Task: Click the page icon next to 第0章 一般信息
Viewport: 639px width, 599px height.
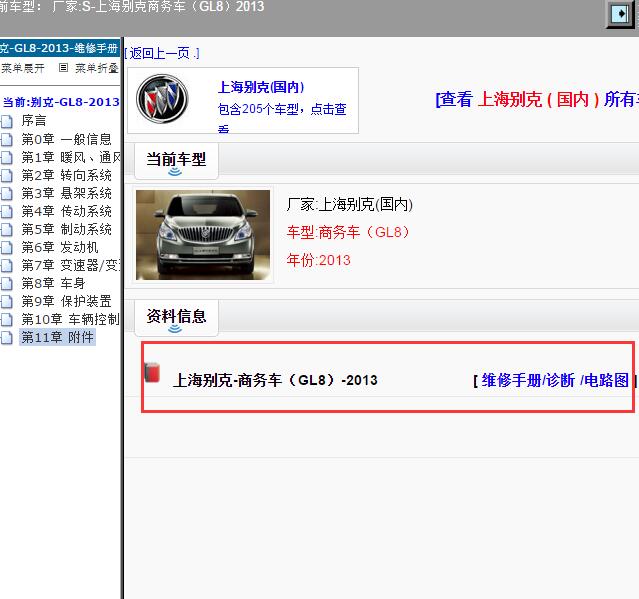Action: [x=7, y=139]
